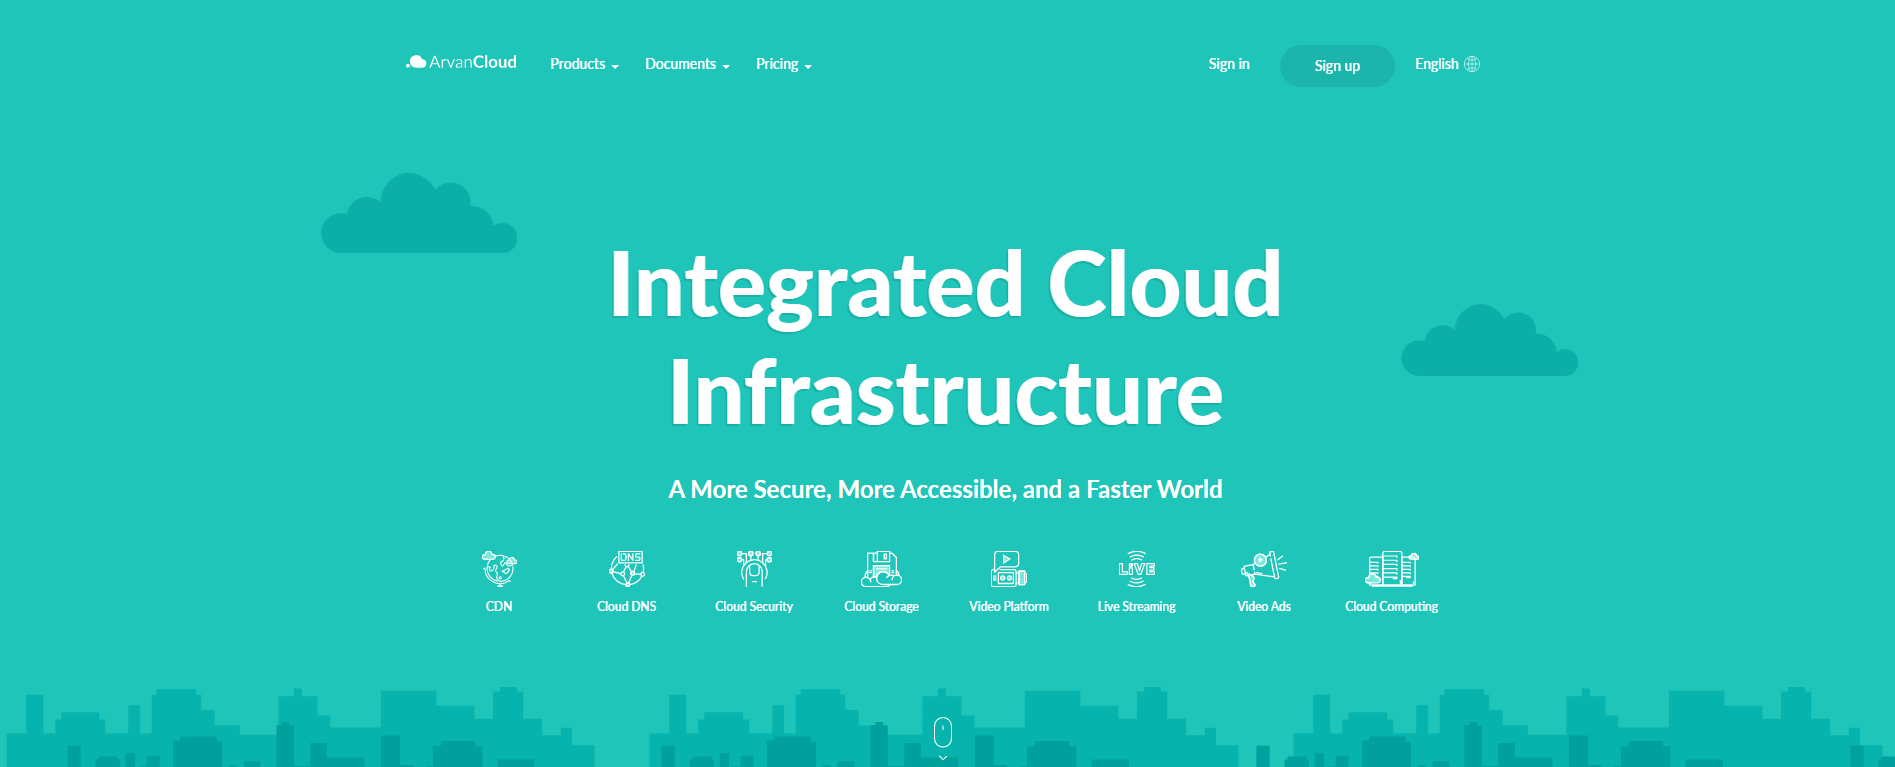Click the 'A More Secure' tagline text

pos(945,489)
